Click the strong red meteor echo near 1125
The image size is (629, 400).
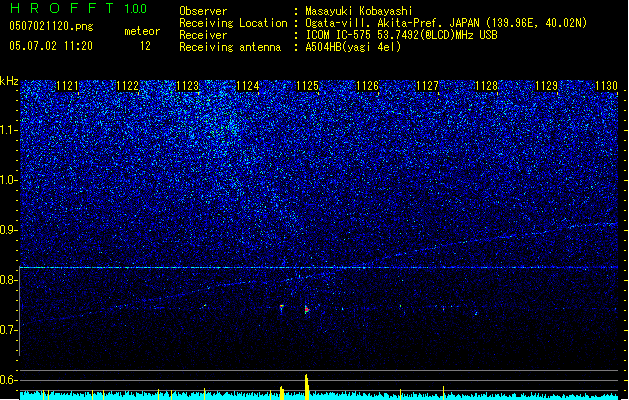tap(307, 309)
